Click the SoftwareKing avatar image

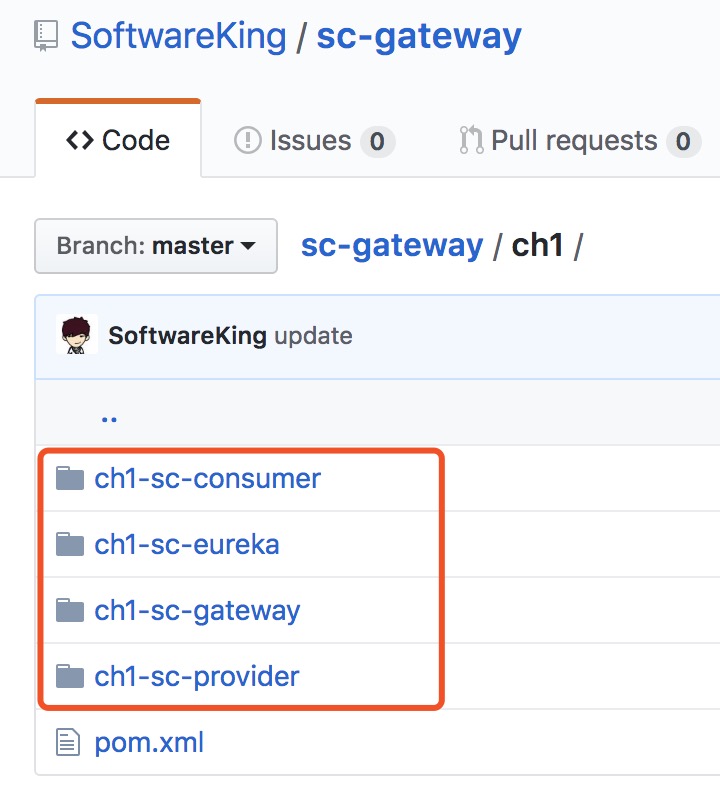tap(78, 335)
